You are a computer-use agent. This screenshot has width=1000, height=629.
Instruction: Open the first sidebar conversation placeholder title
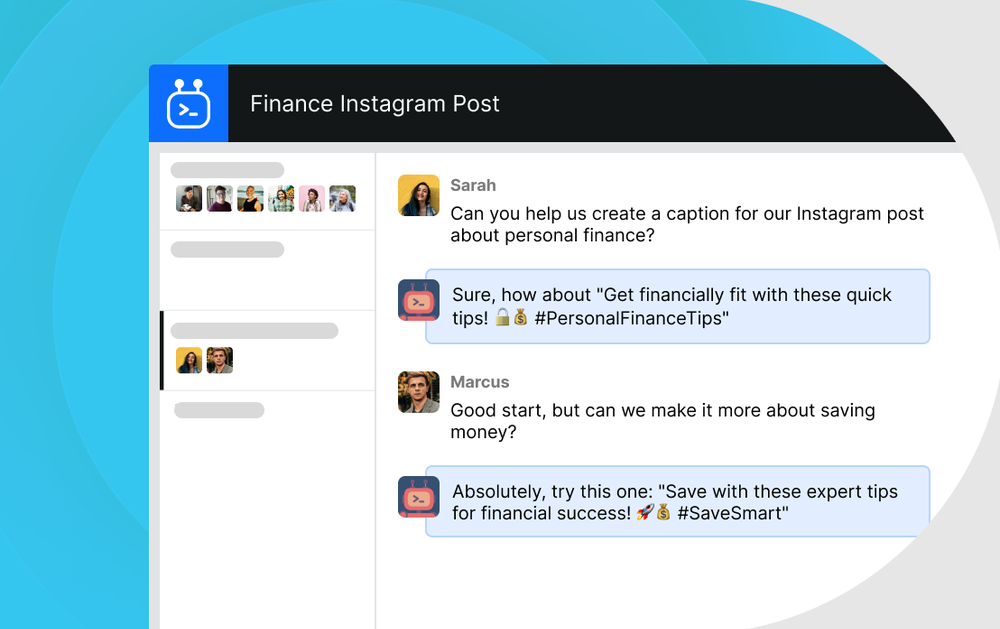coord(227,170)
